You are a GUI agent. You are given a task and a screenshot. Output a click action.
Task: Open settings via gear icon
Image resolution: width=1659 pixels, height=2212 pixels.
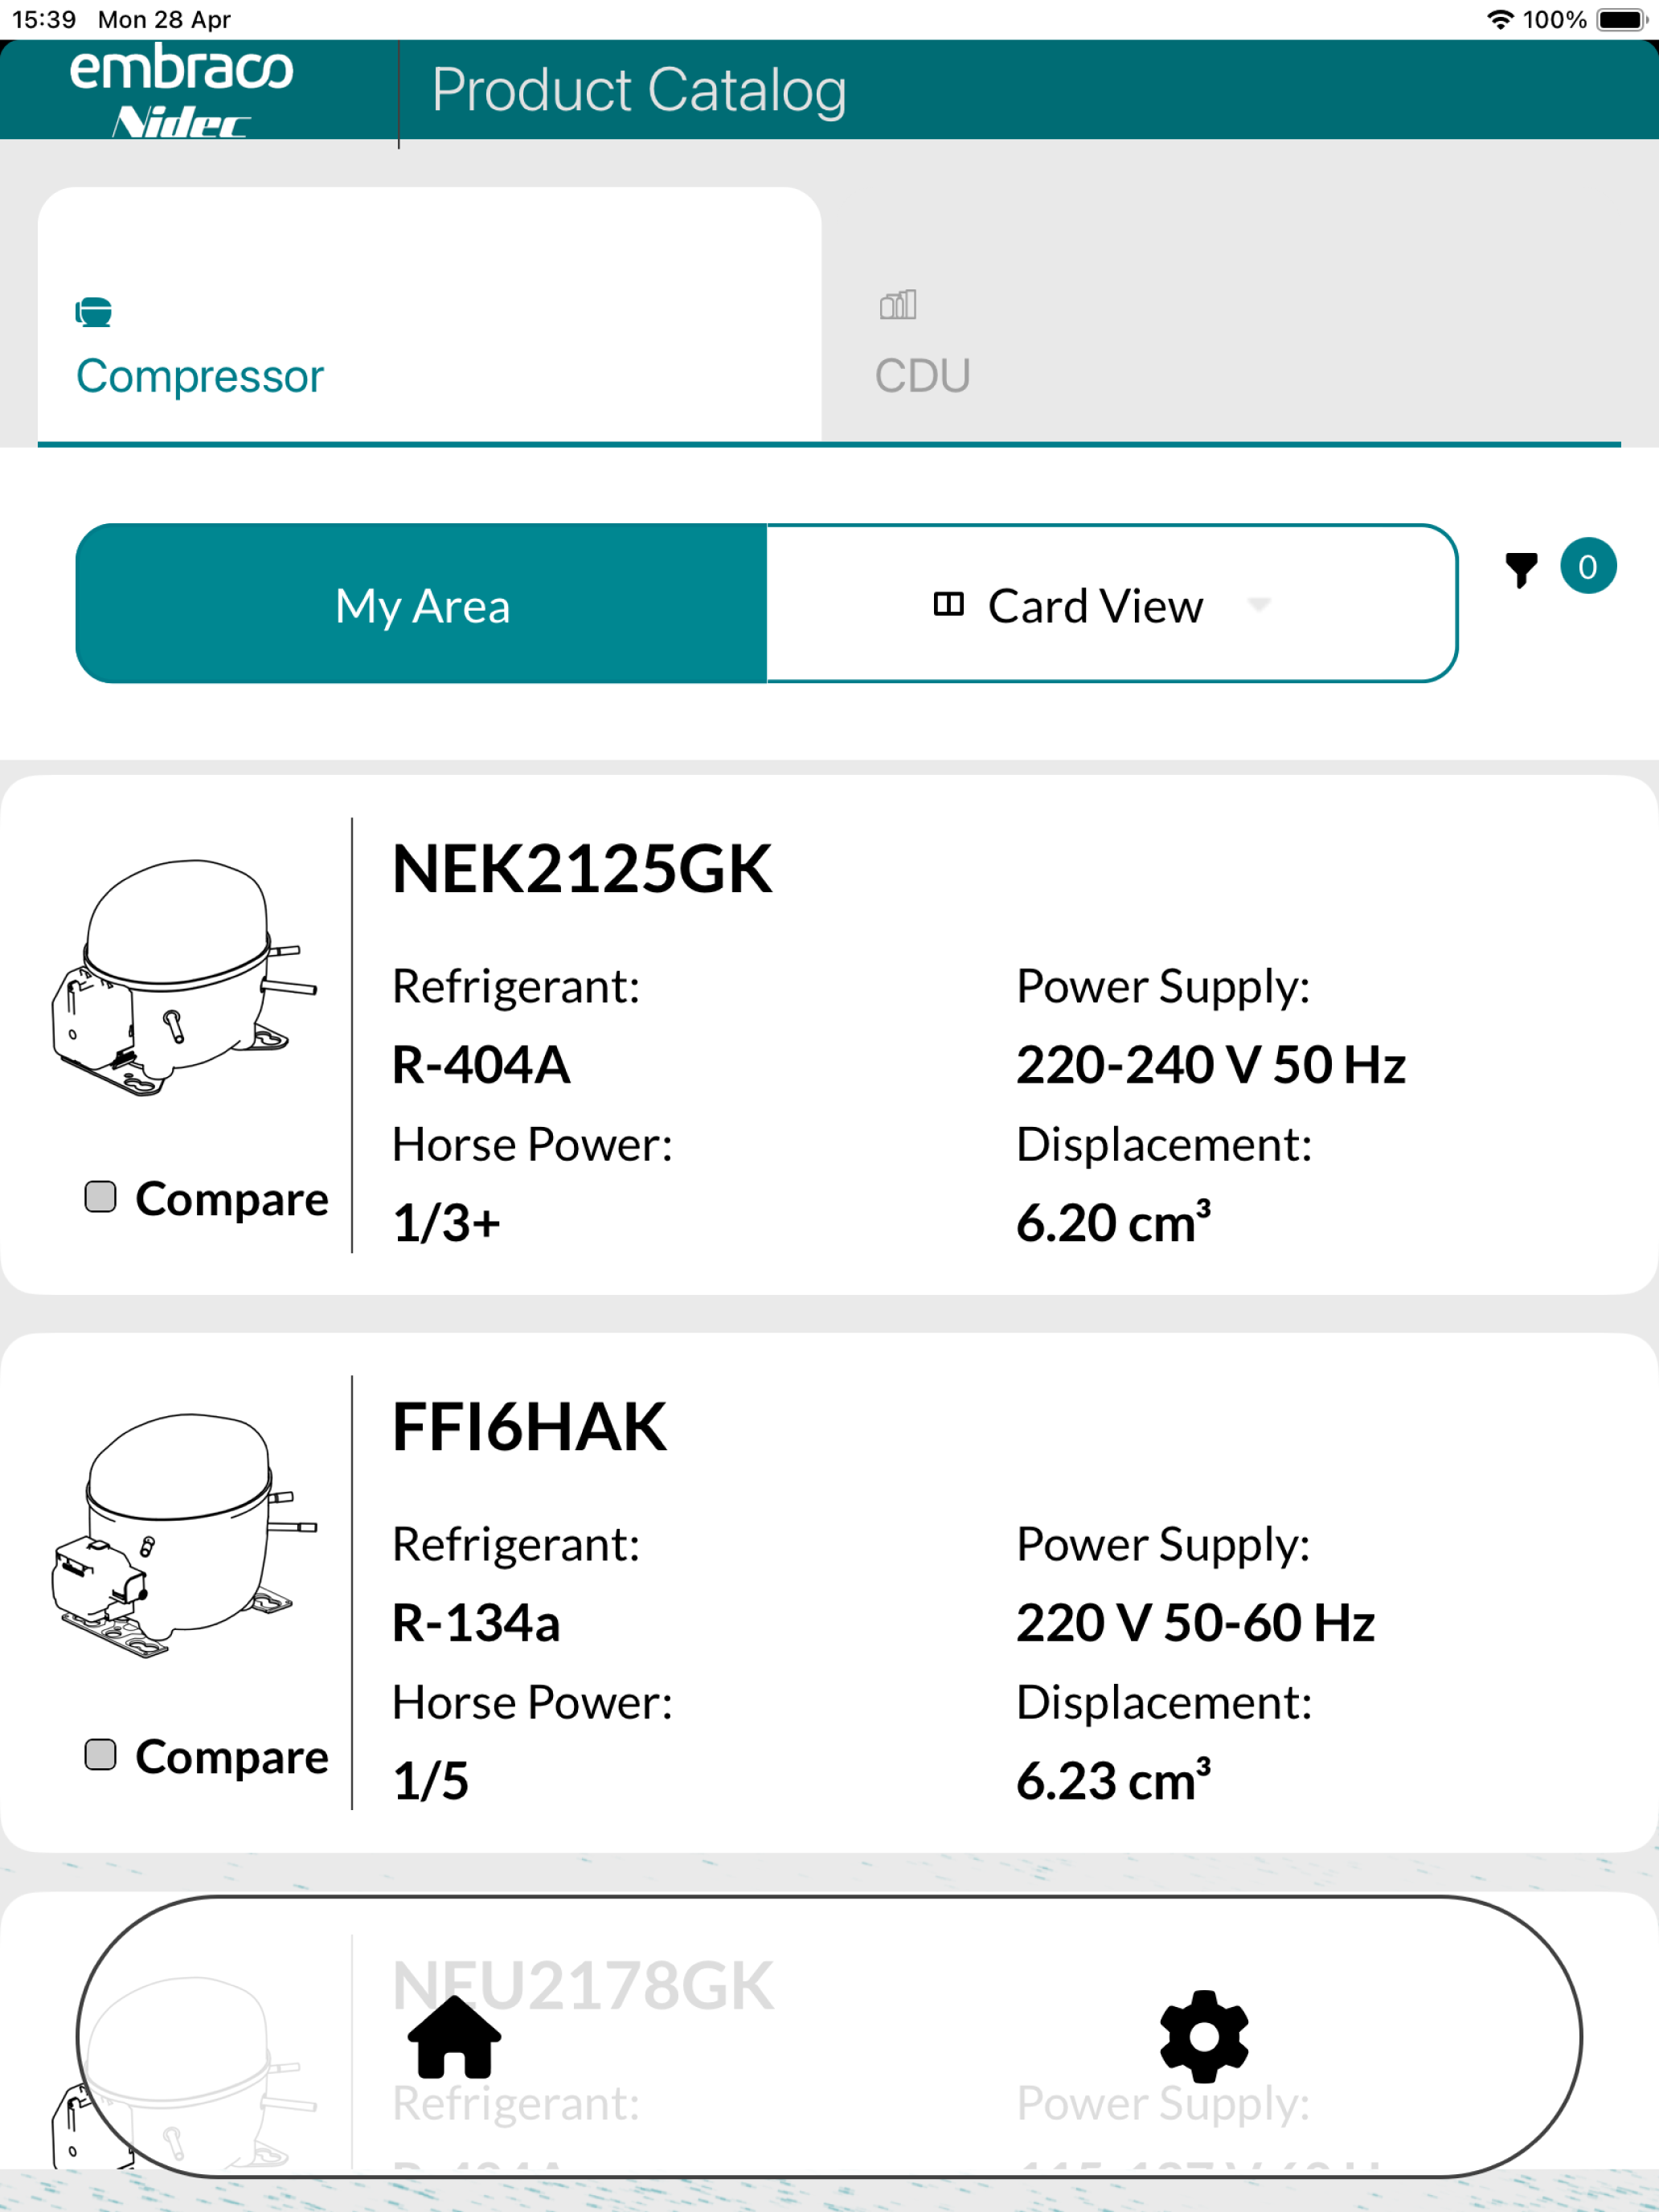coord(1204,2036)
